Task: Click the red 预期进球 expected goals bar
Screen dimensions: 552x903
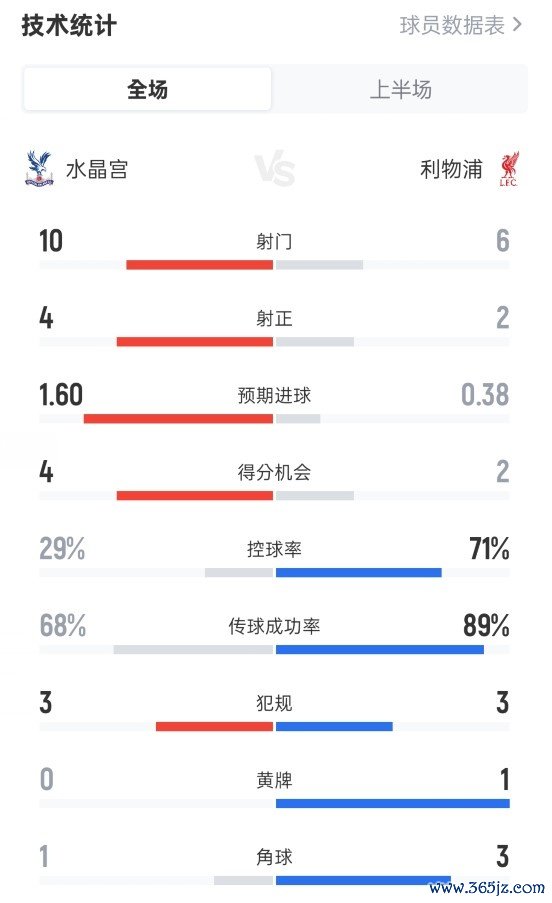Action: click(x=178, y=419)
